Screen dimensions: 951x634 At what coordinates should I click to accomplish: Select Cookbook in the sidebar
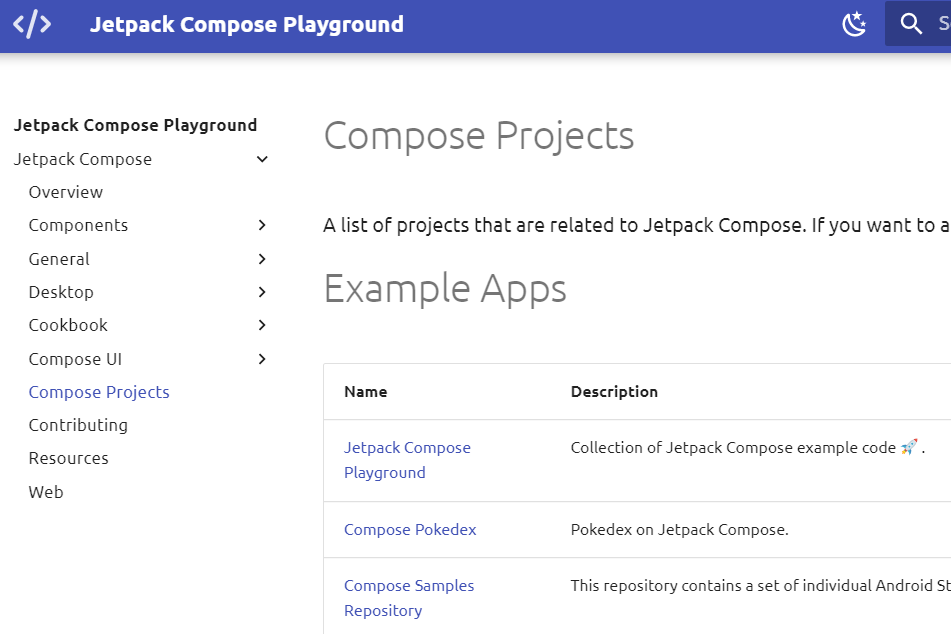[x=68, y=325]
